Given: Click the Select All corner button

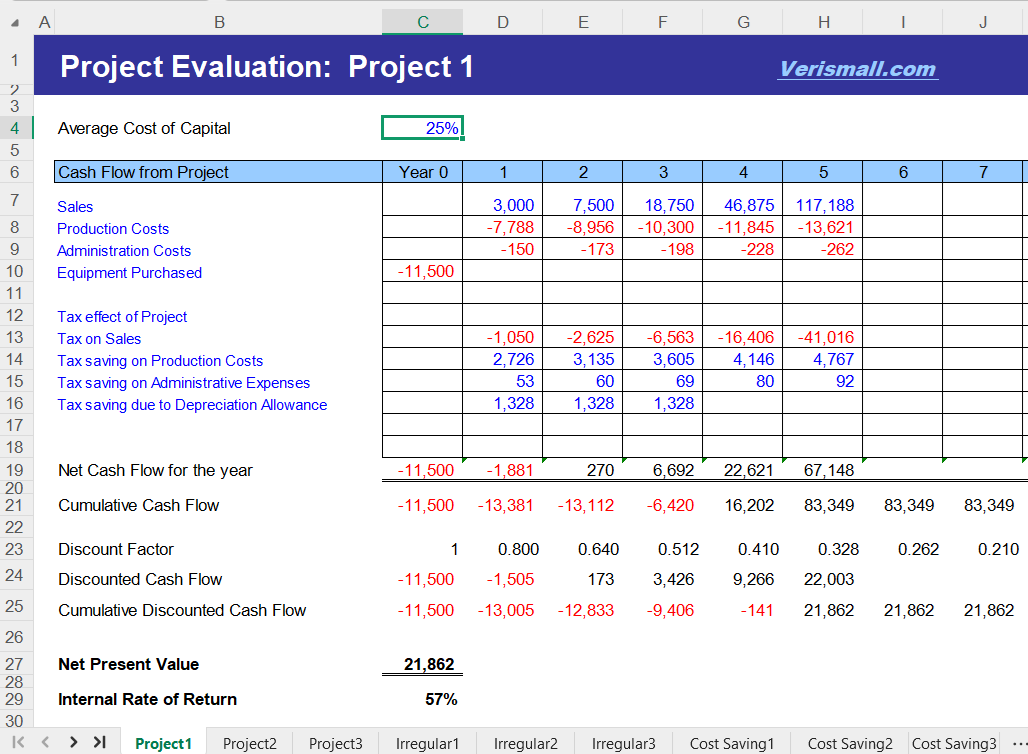Looking at the screenshot, I should click(16, 21).
